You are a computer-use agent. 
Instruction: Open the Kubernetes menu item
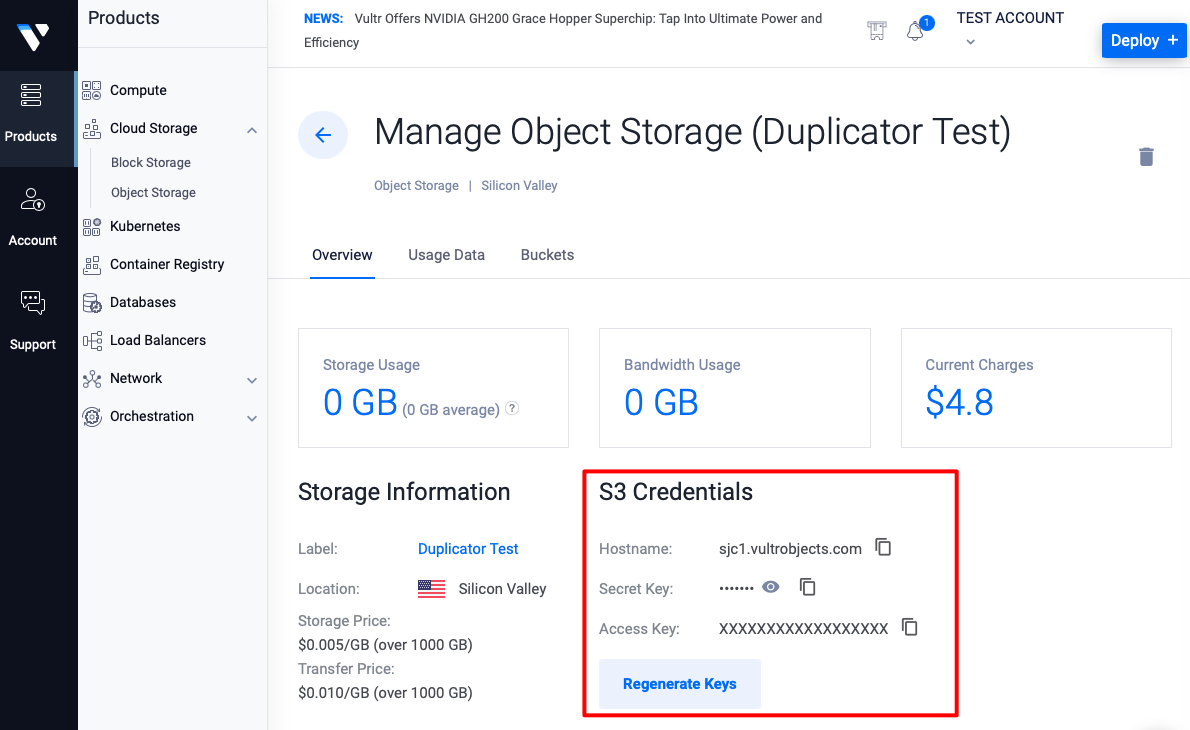tap(145, 226)
